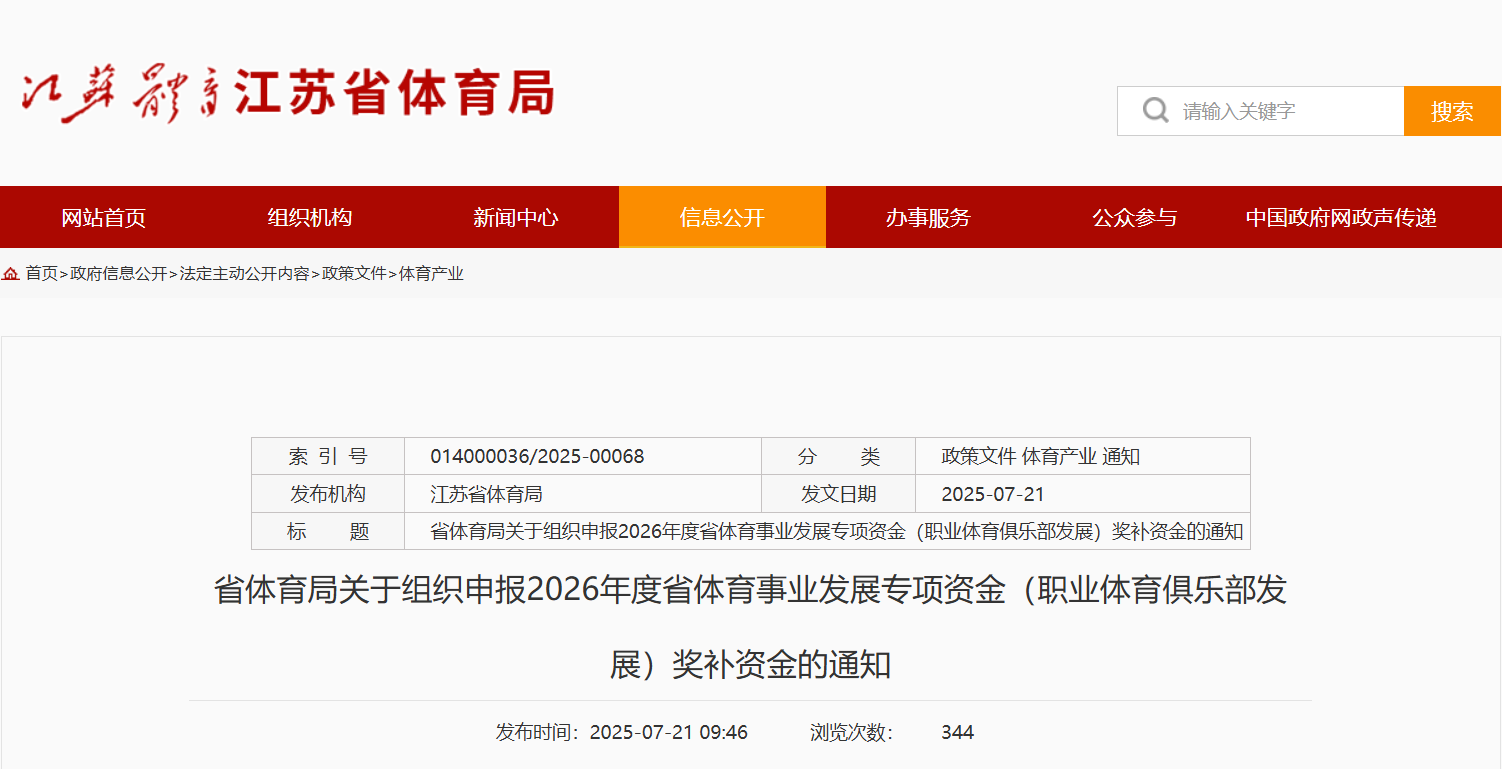
Task: Click the index number 014000036/2025-00068
Action: (537, 457)
